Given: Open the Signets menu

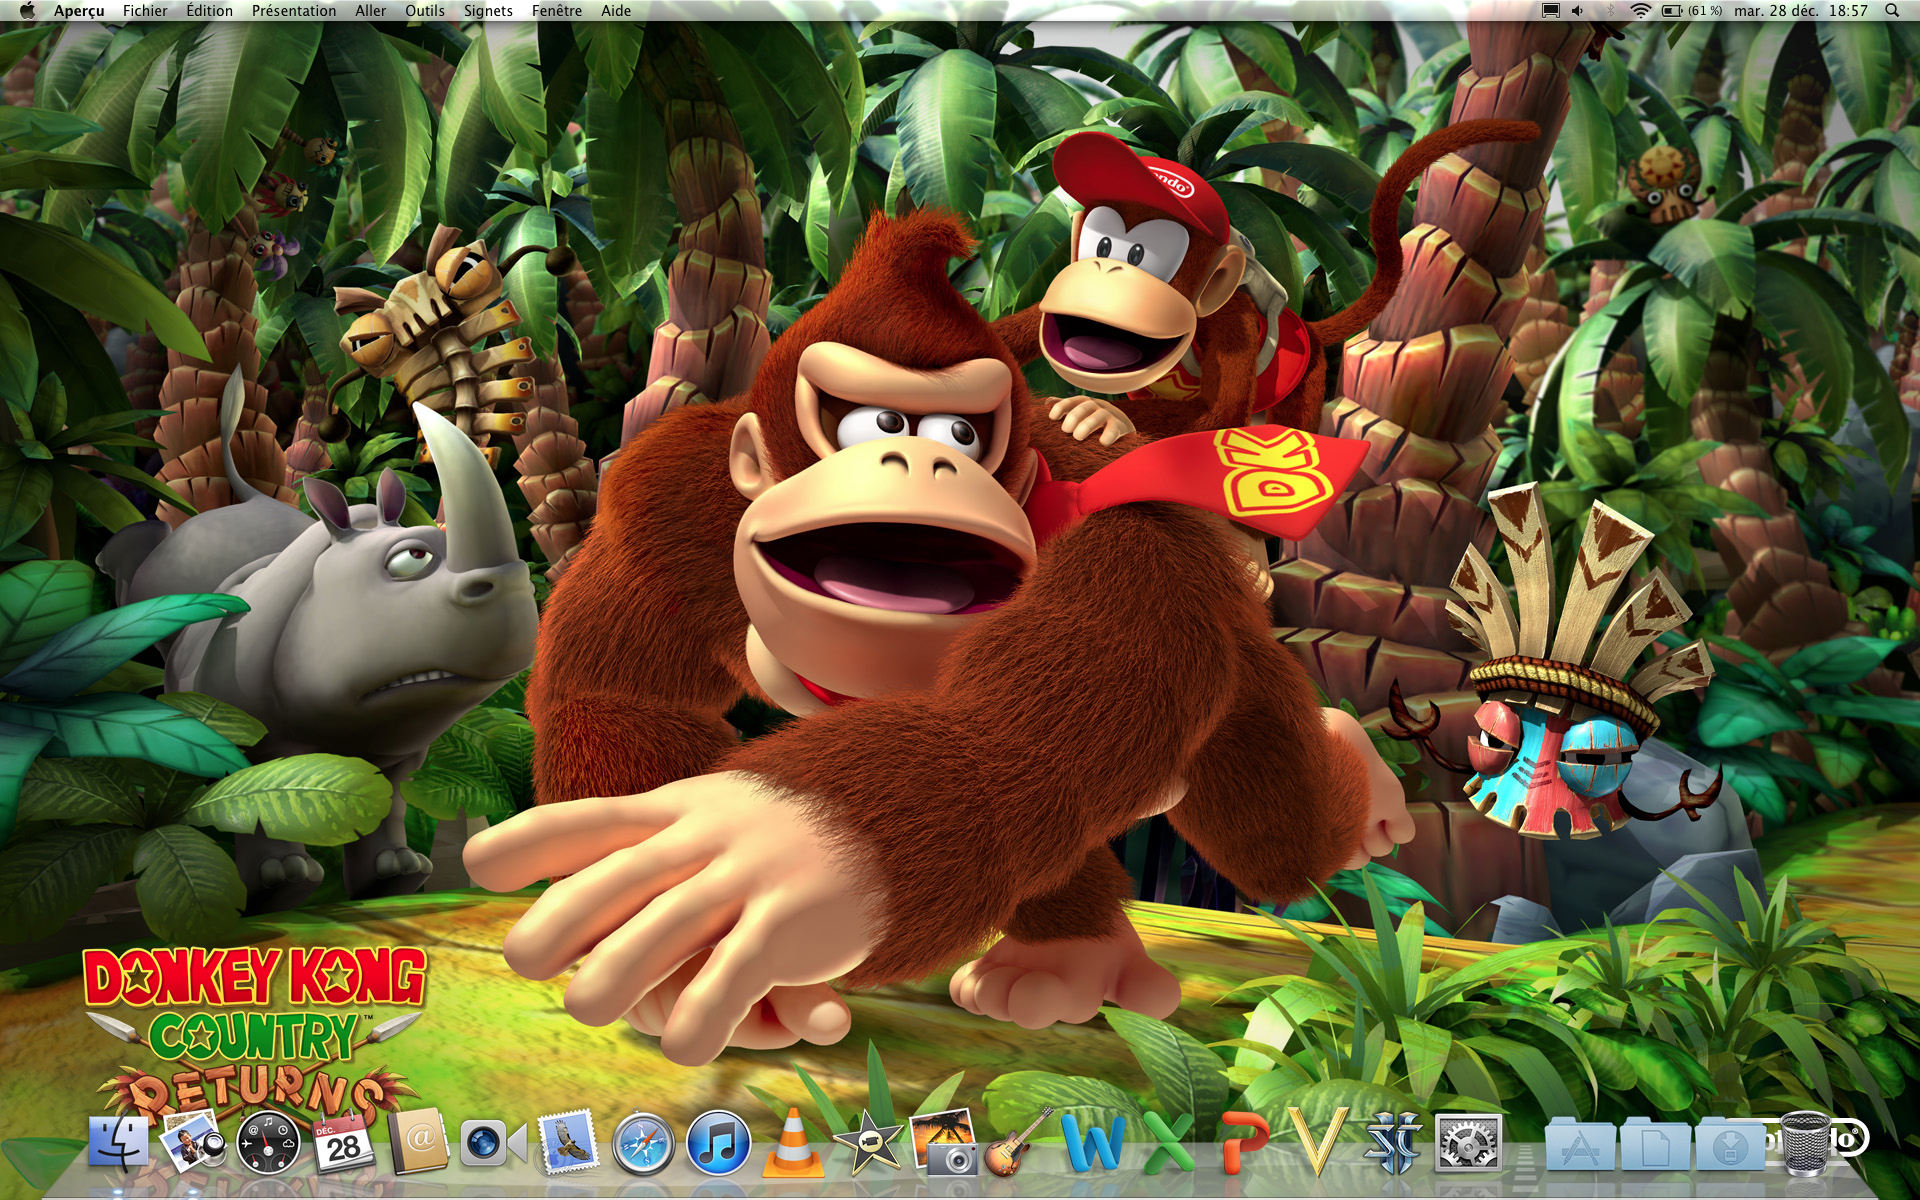Looking at the screenshot, I should pyautogui.click(x=488, y=11).
